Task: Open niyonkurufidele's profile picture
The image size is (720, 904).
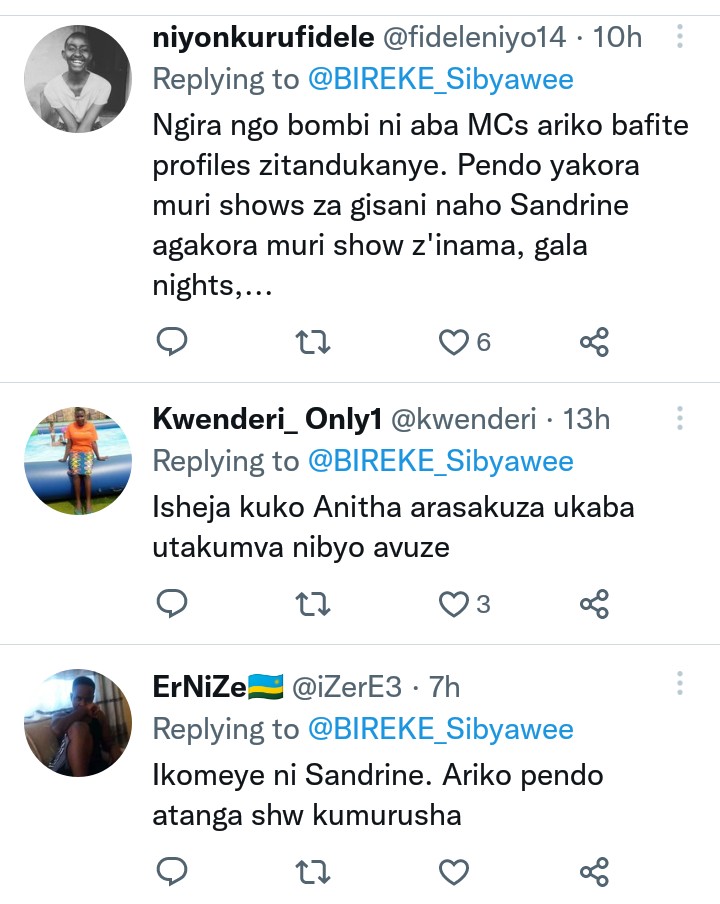Action: [x=78, y=78]
